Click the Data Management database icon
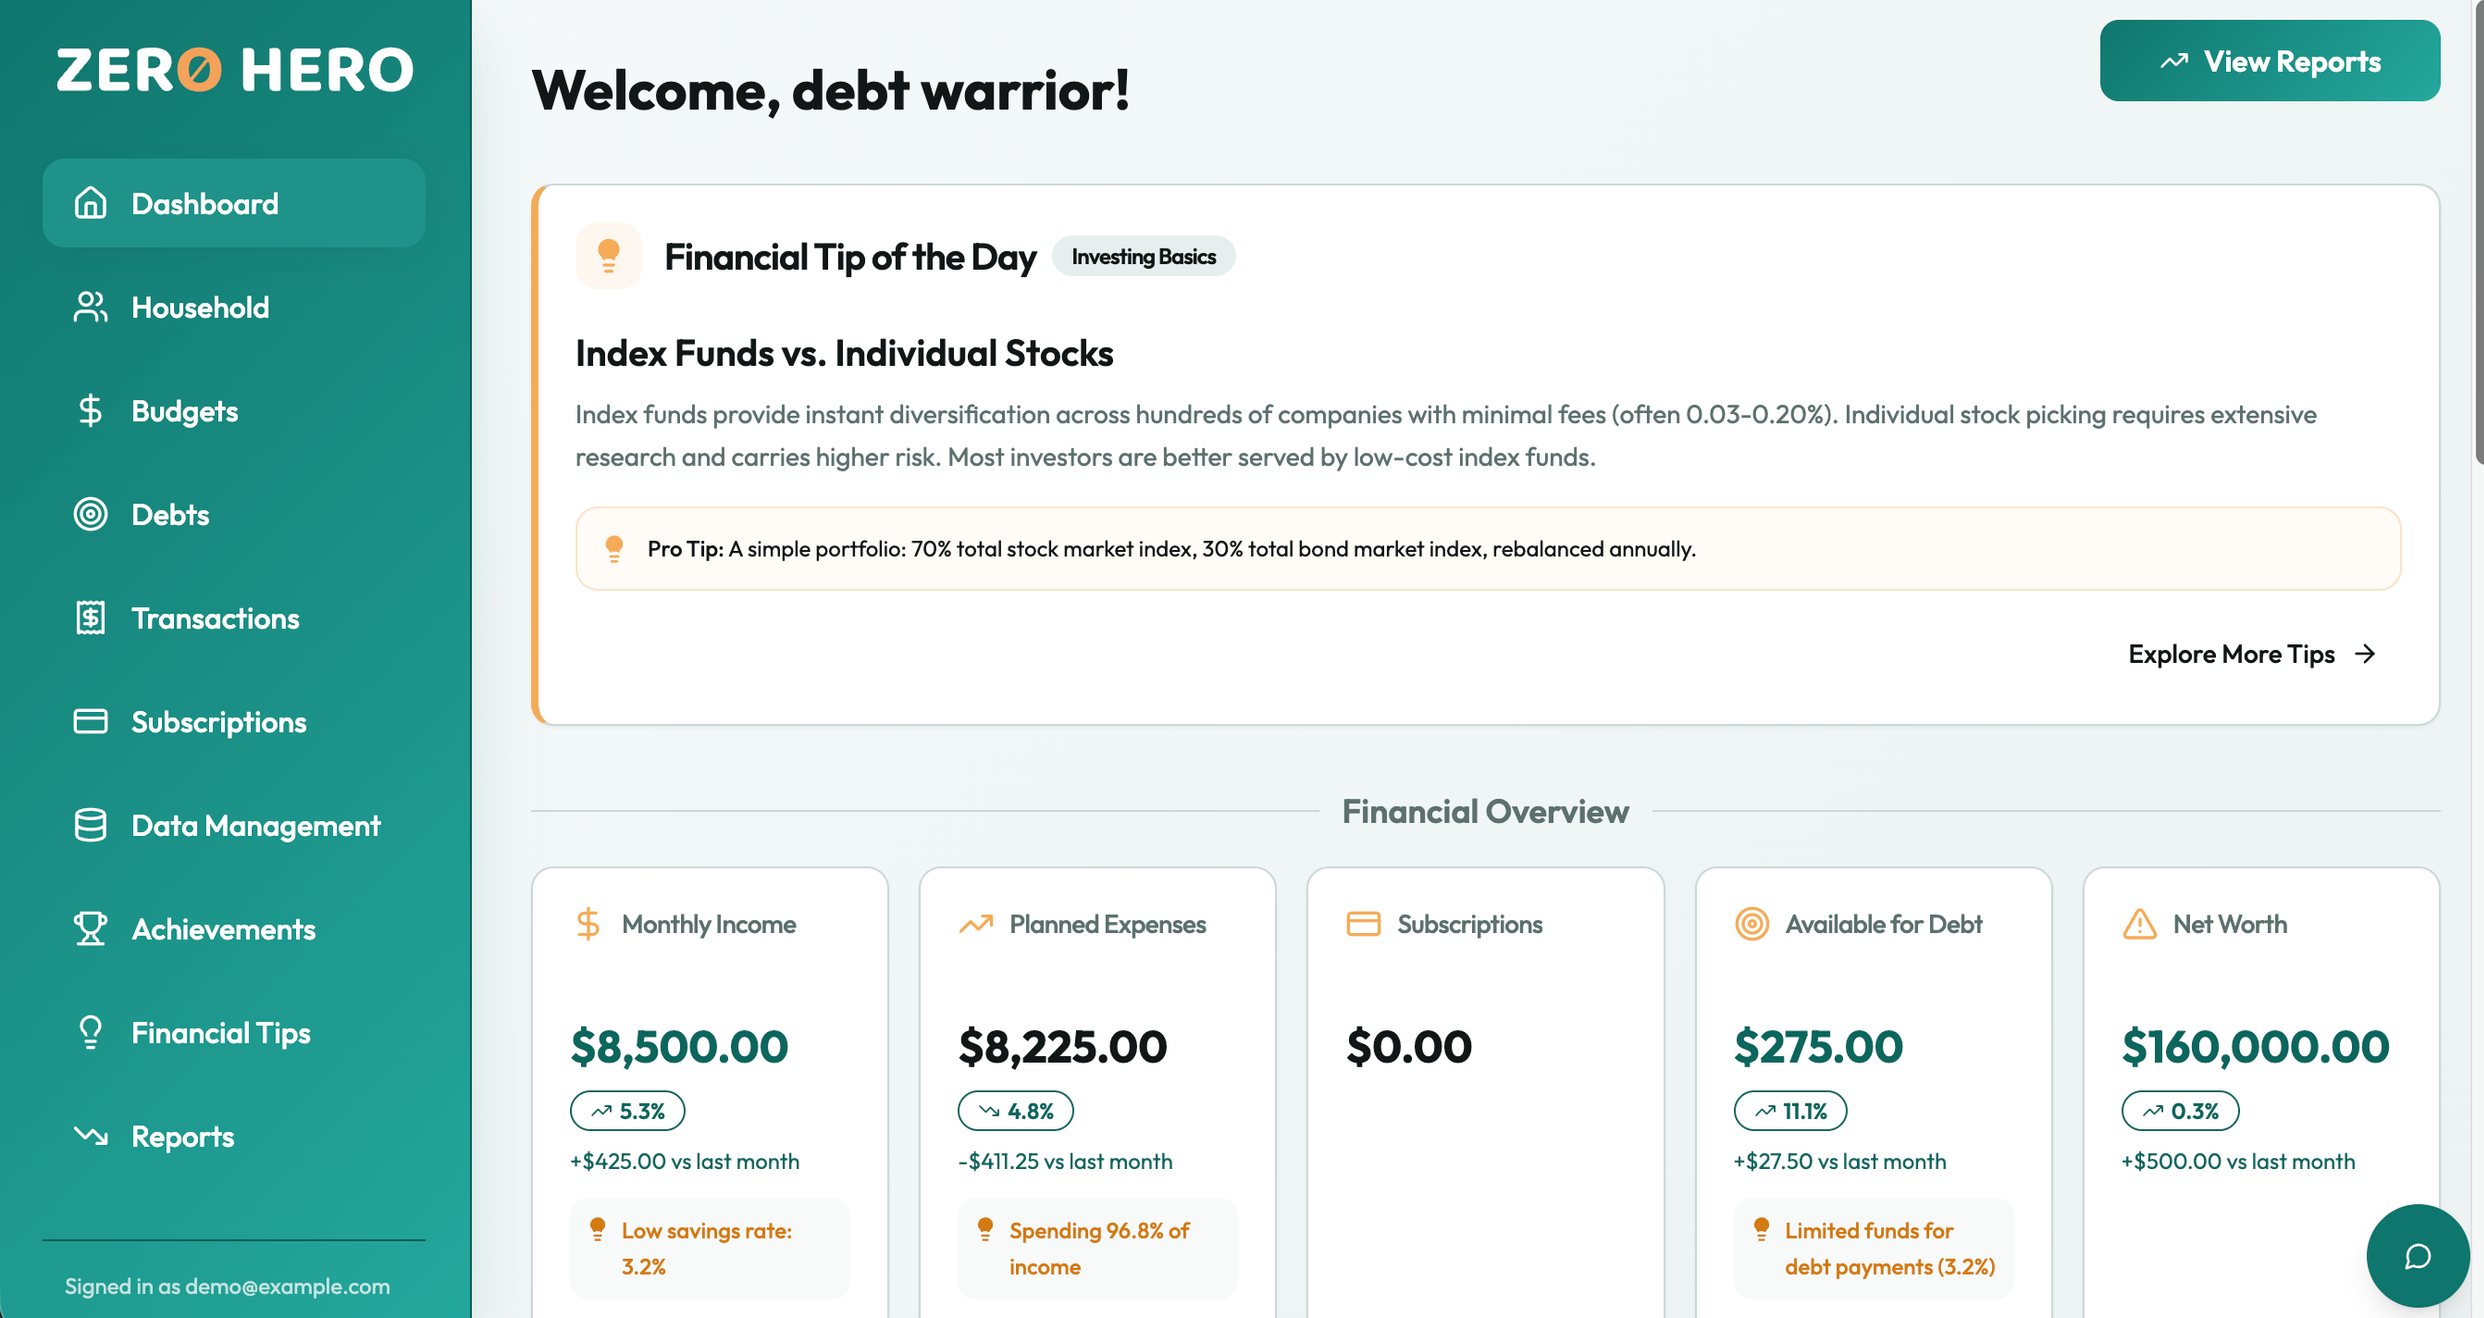Viewport: 2484px width, 1318px height. coord(90,826)
